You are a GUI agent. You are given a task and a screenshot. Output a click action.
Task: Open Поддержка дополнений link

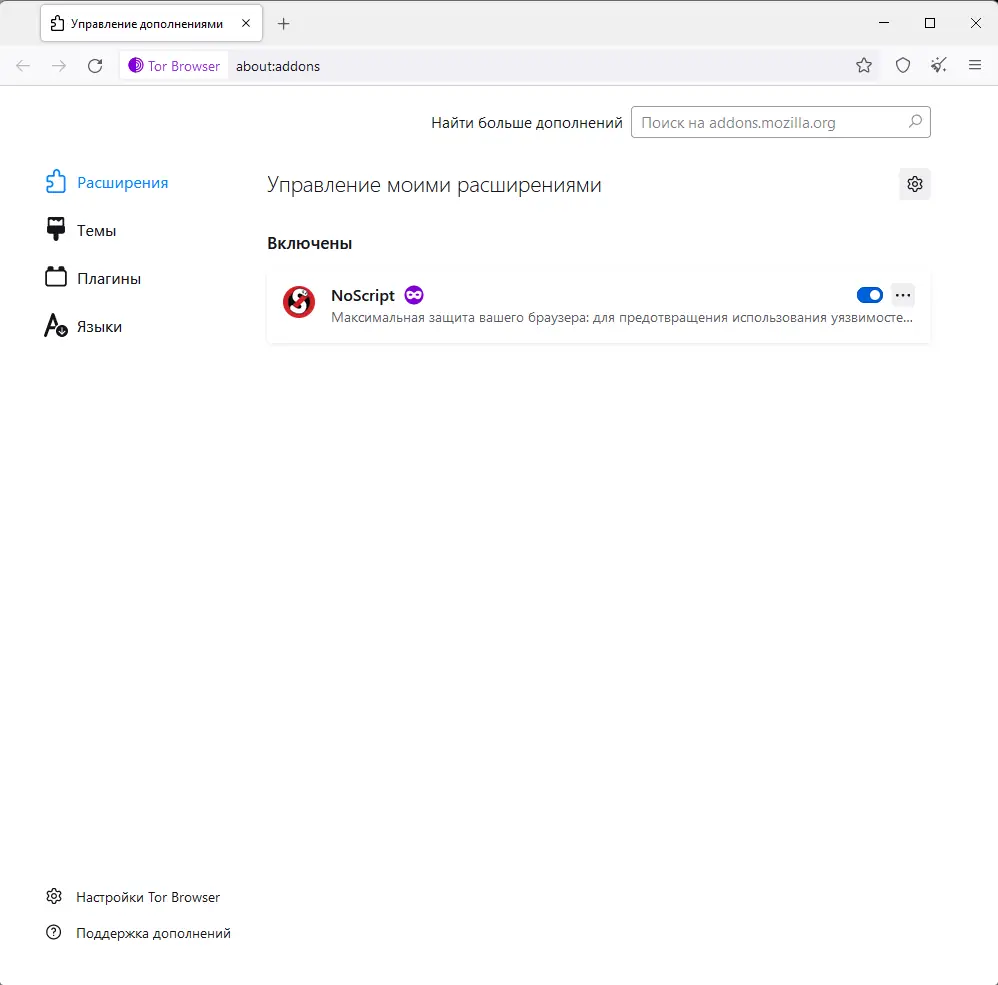[138, 933]
